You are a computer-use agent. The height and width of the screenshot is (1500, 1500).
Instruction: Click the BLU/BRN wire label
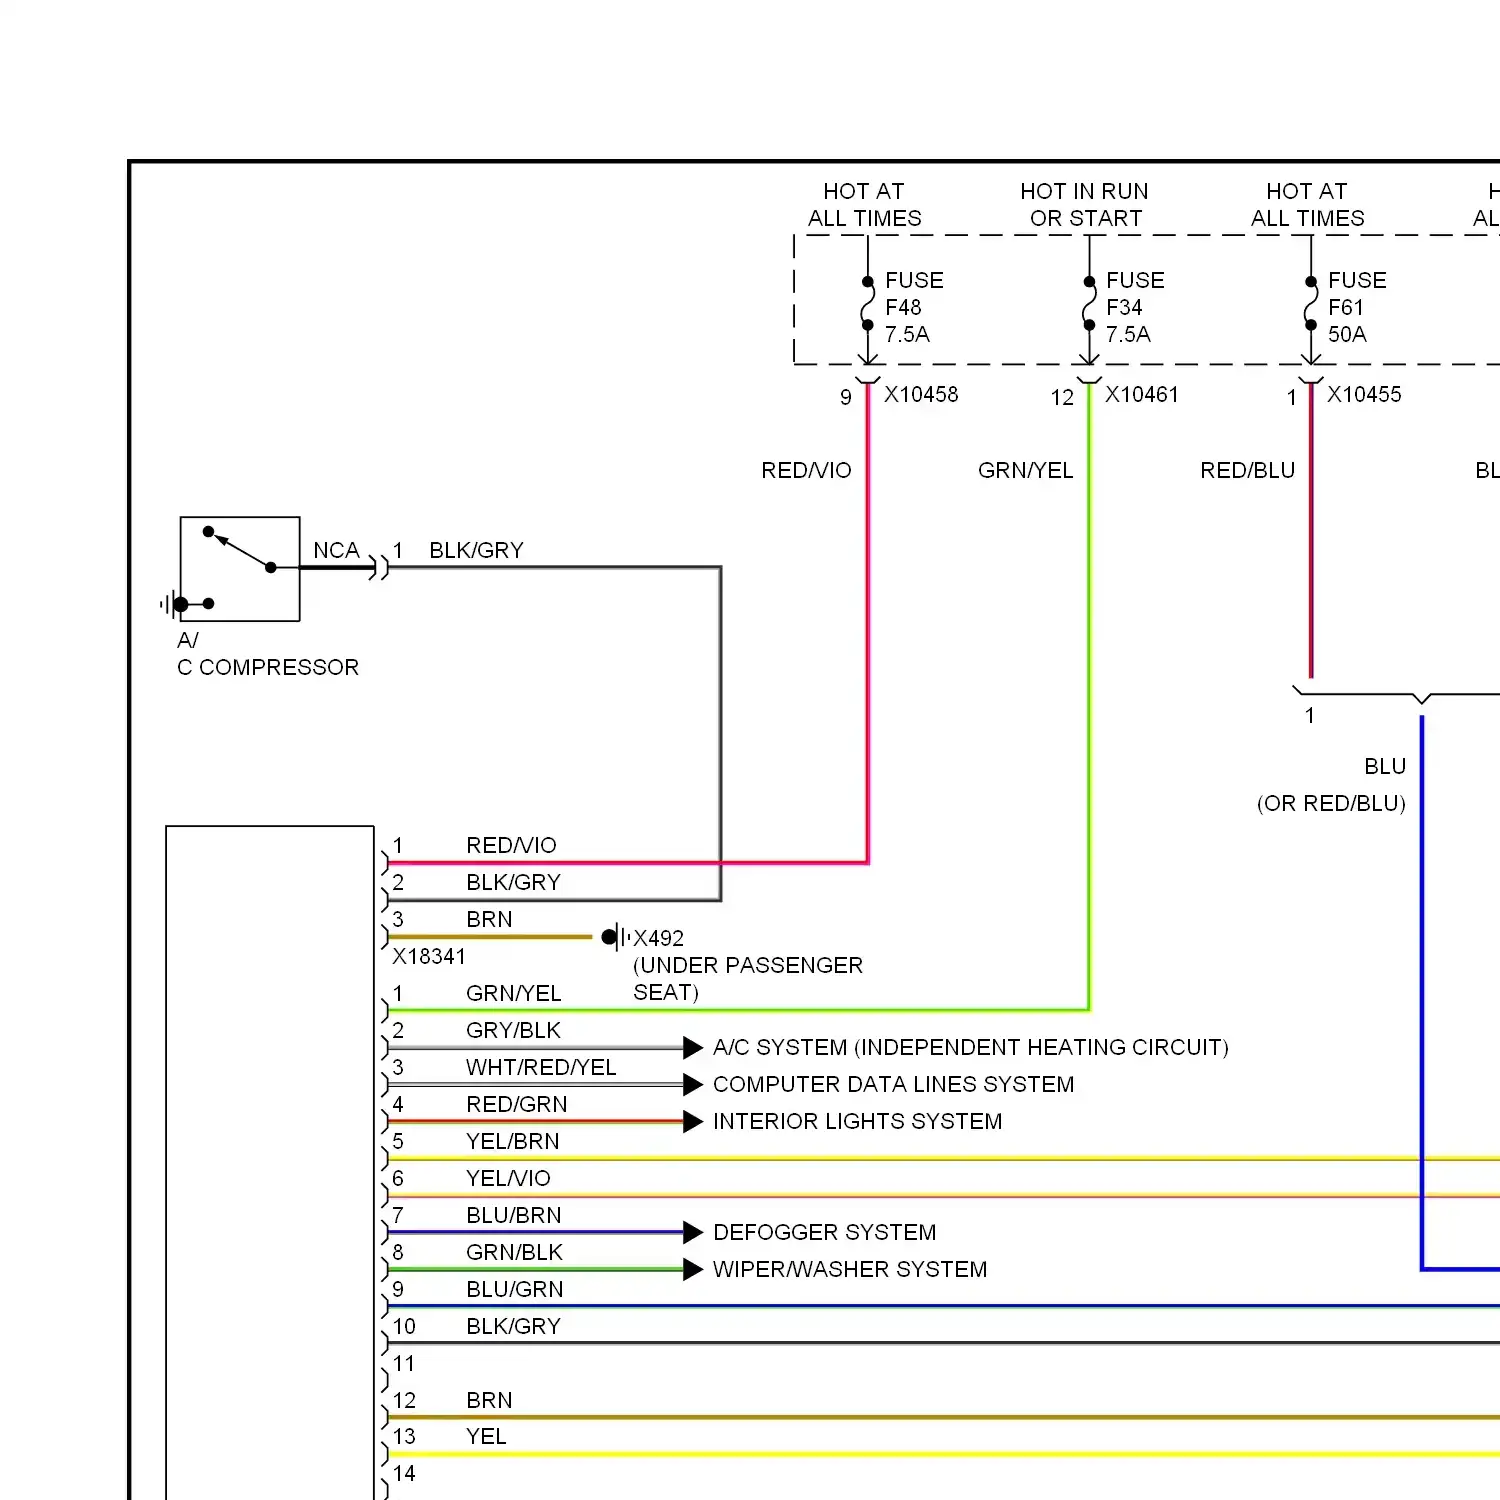click(513, 1215)
